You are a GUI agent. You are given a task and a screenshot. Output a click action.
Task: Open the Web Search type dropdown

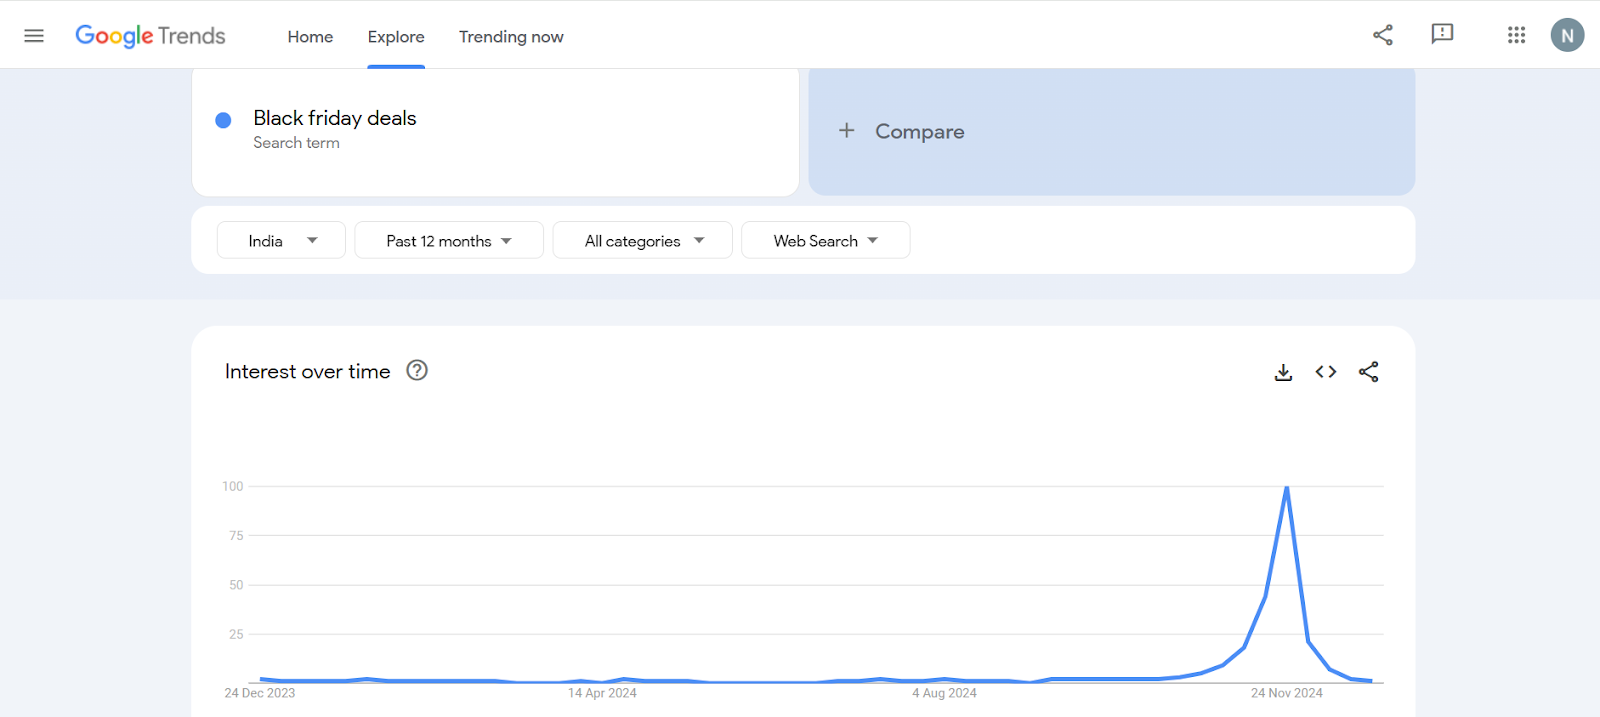826,240
